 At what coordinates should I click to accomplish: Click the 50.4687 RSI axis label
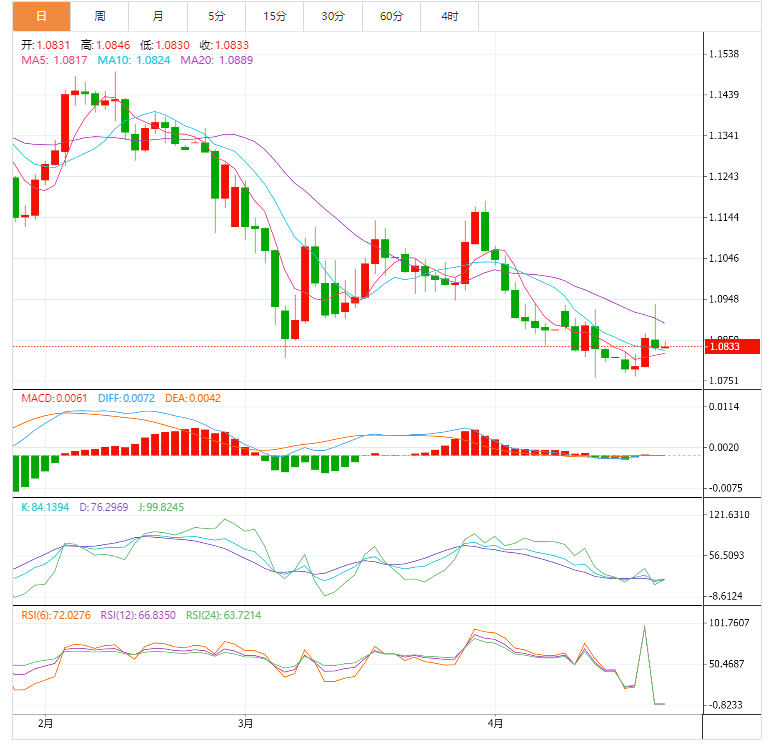[x=727, y=664]
